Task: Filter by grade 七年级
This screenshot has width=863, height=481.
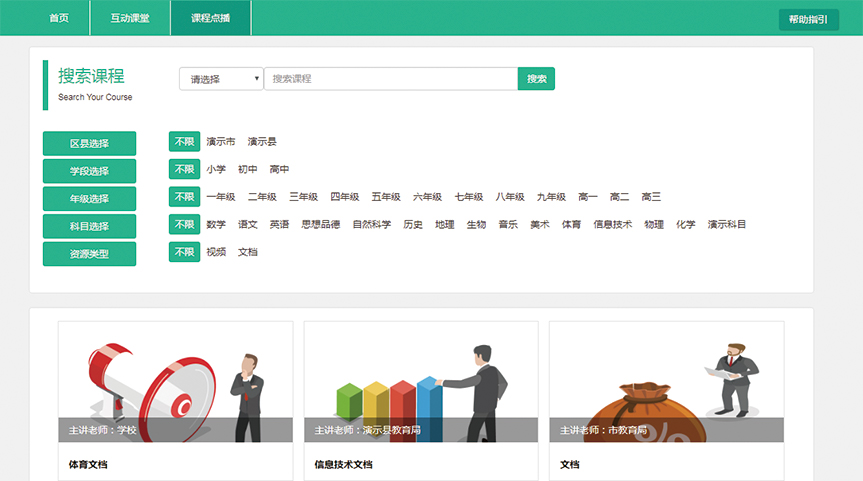Action: point(468,196)
